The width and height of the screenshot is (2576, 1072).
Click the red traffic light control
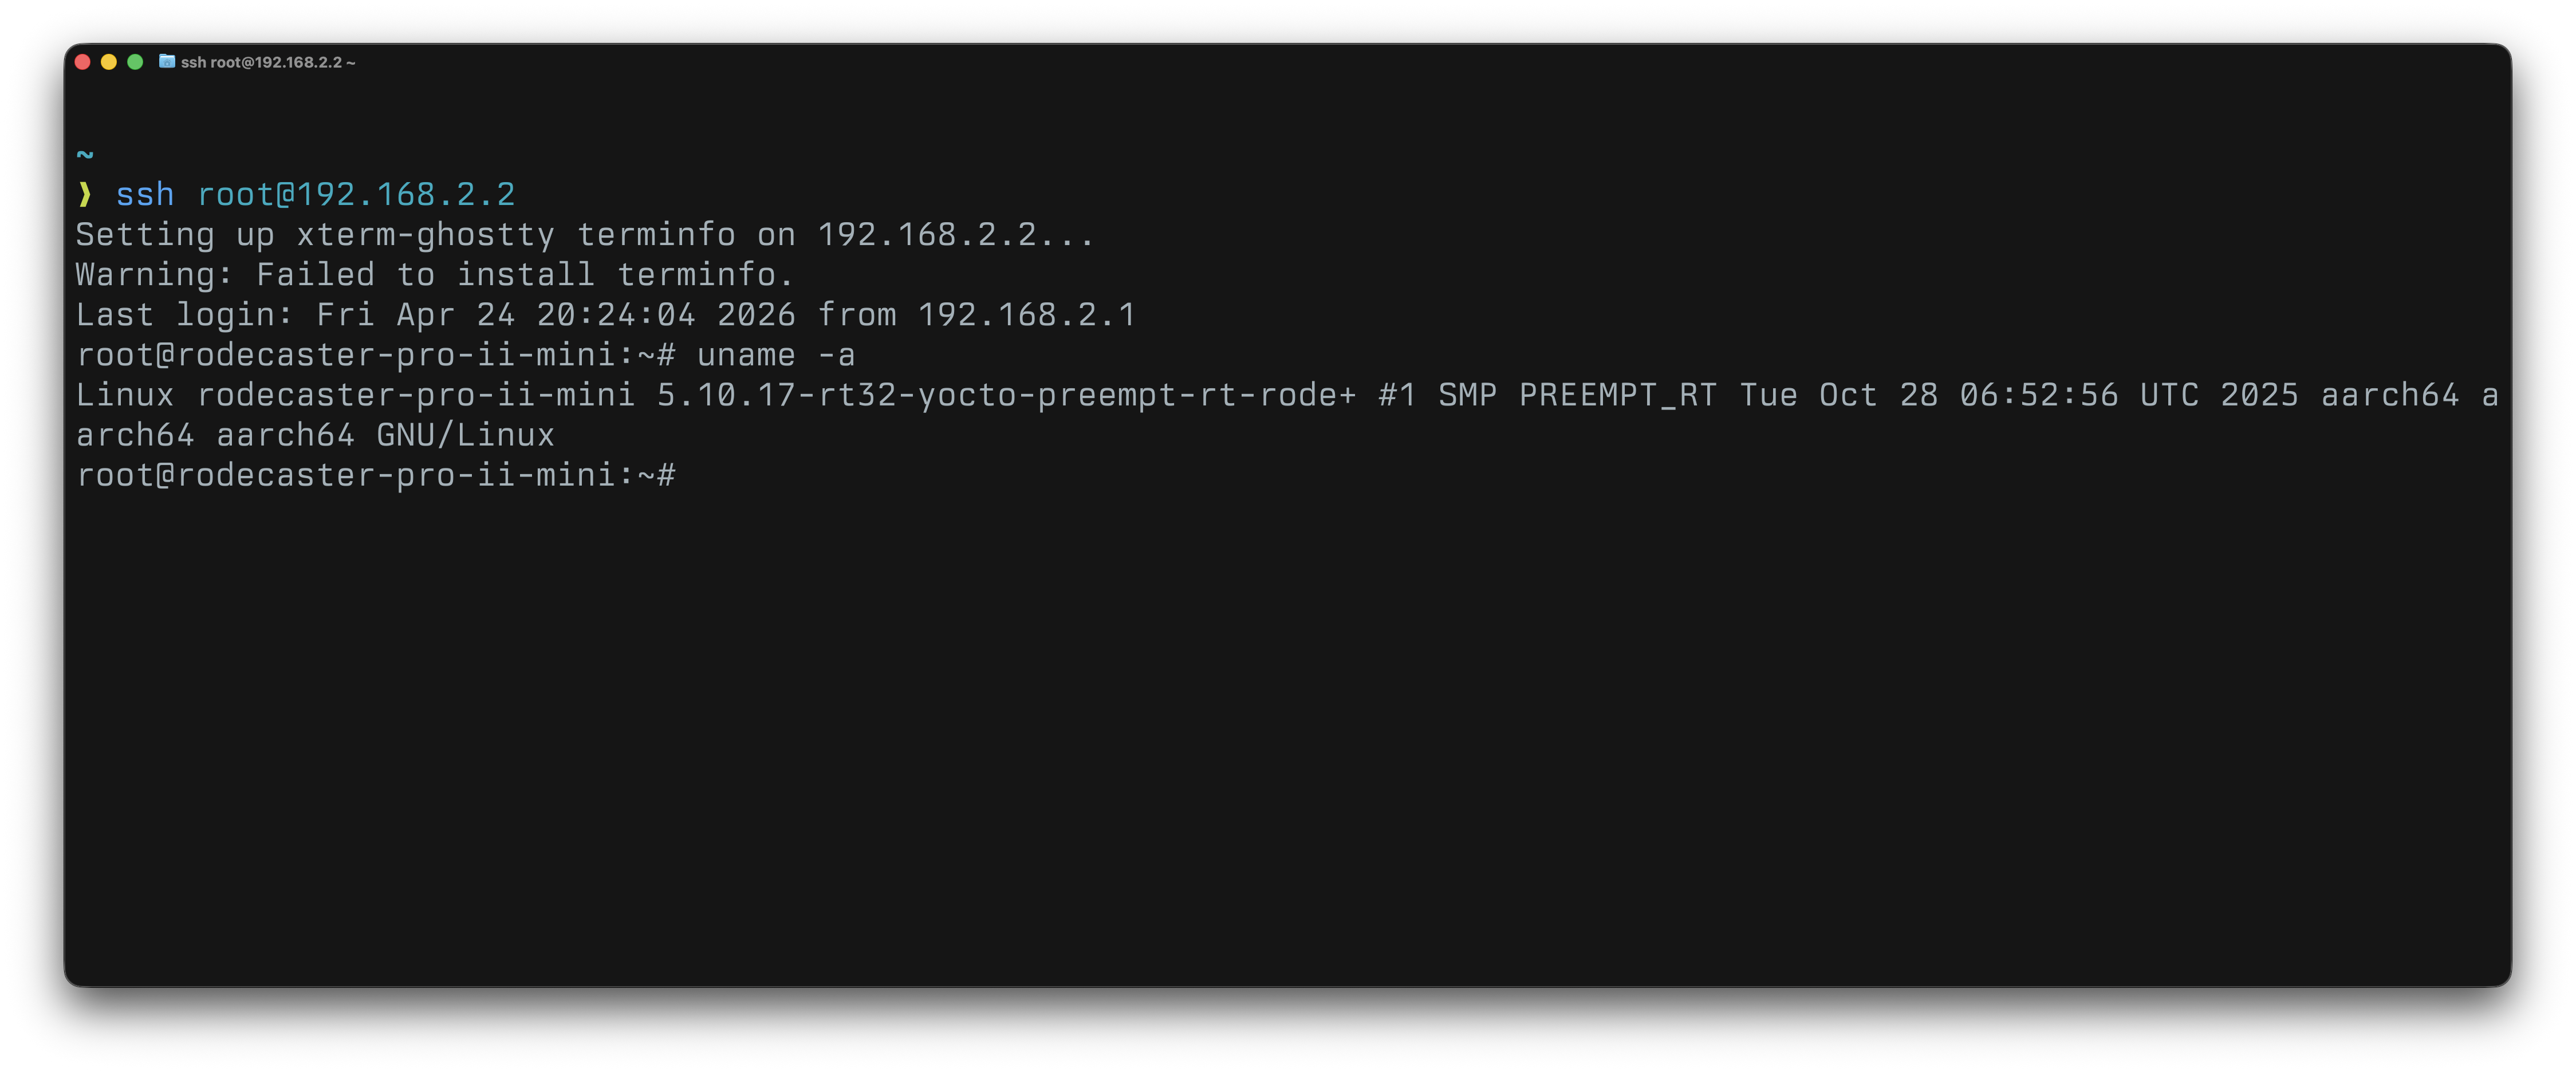(83, 61)
